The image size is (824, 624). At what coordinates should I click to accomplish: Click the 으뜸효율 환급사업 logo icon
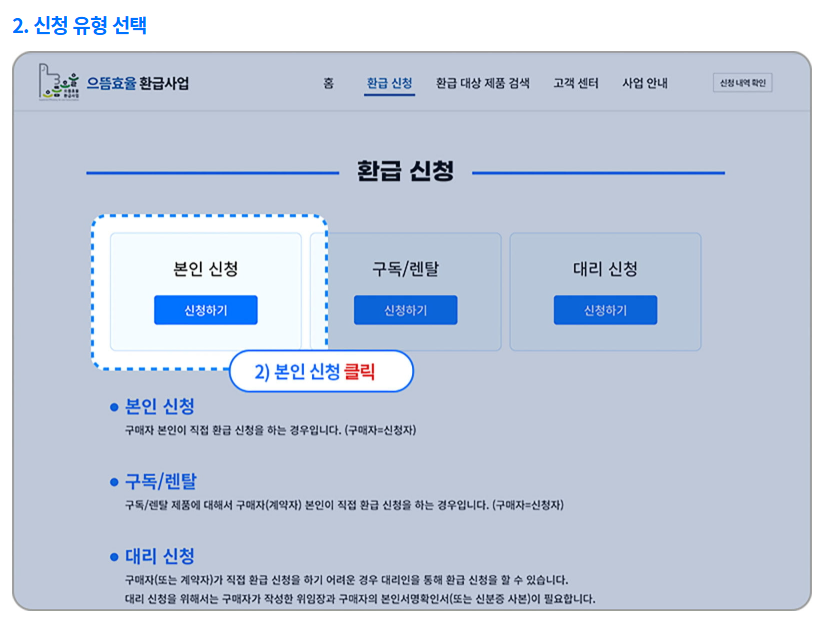point(59,82)
